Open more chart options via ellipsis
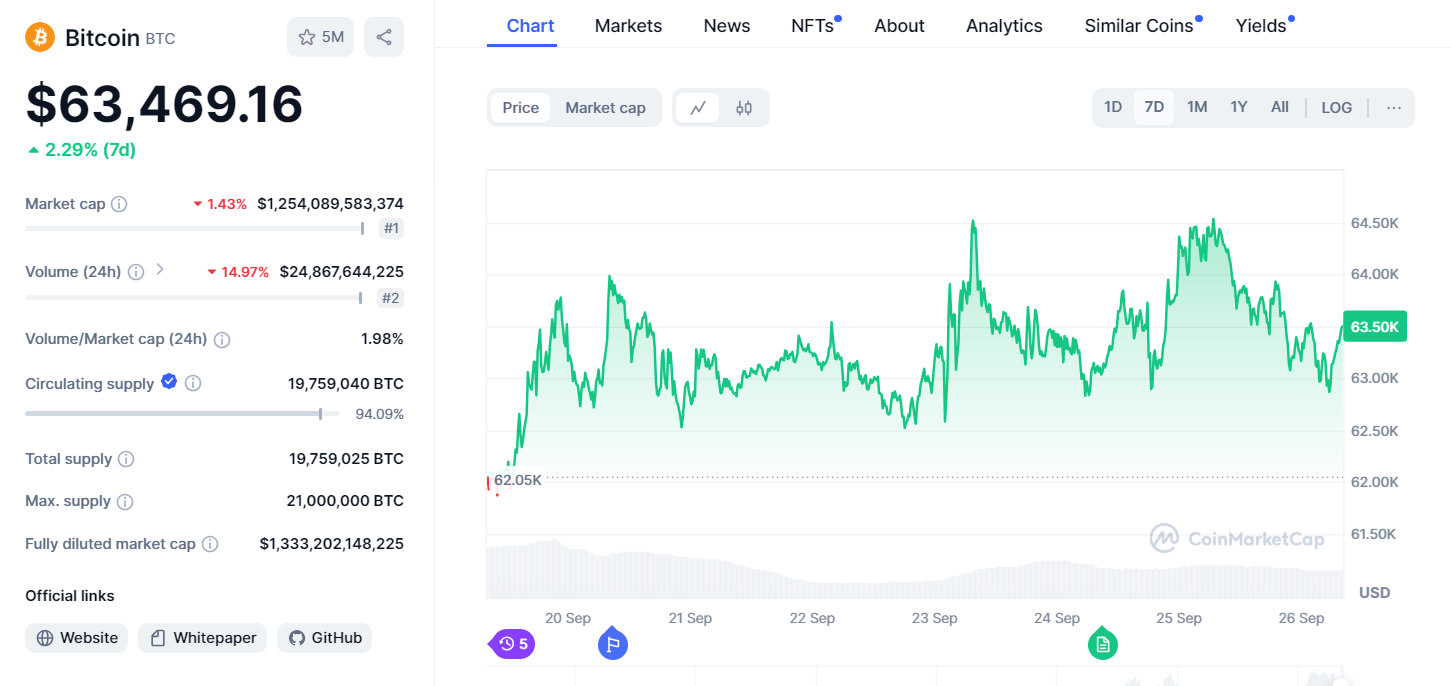Viewport: 1451px width, 686px height. coord(1393,107)
